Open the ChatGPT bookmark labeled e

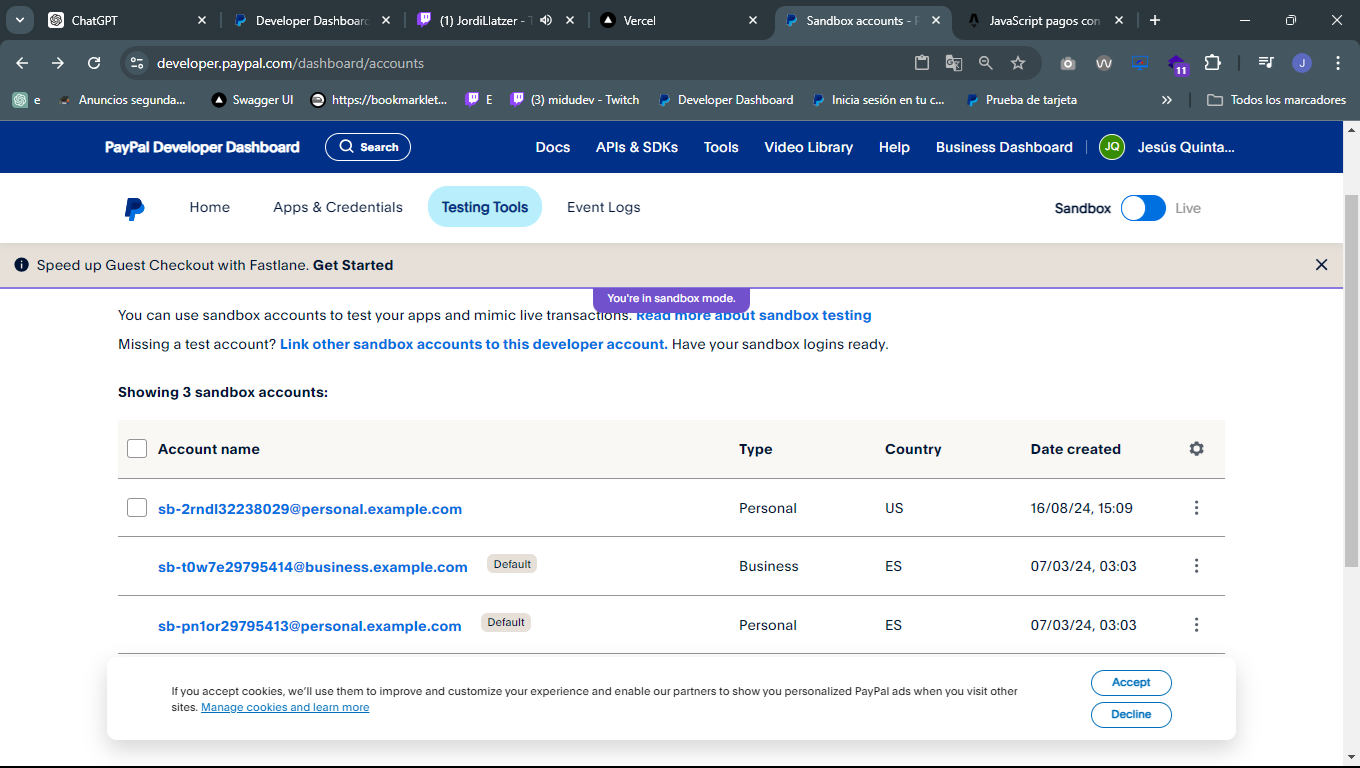pyautogui.click(x=27, y=100)
